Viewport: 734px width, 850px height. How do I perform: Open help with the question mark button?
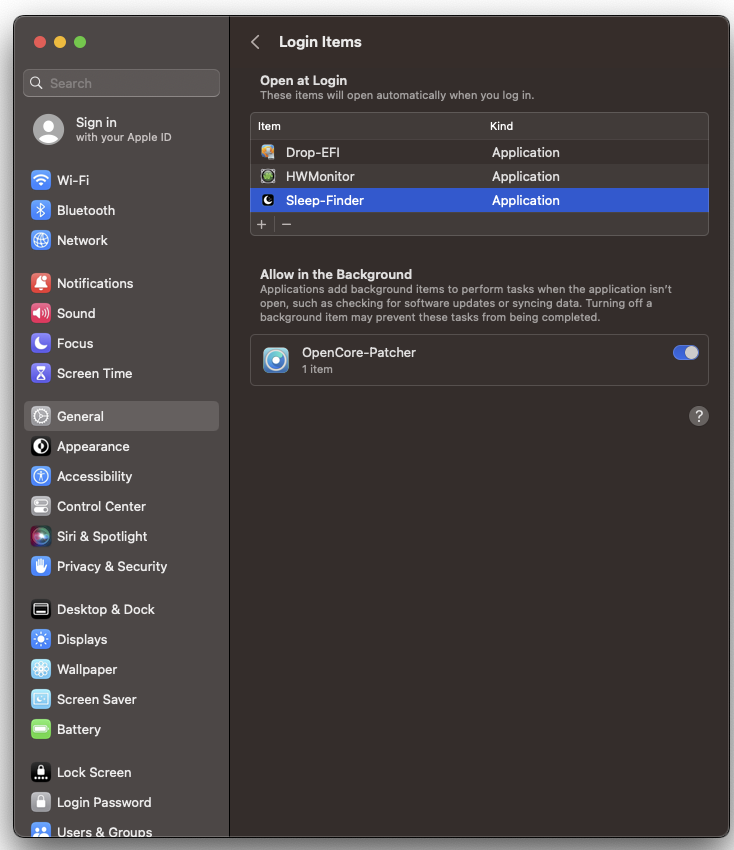[x=699, y=416]
